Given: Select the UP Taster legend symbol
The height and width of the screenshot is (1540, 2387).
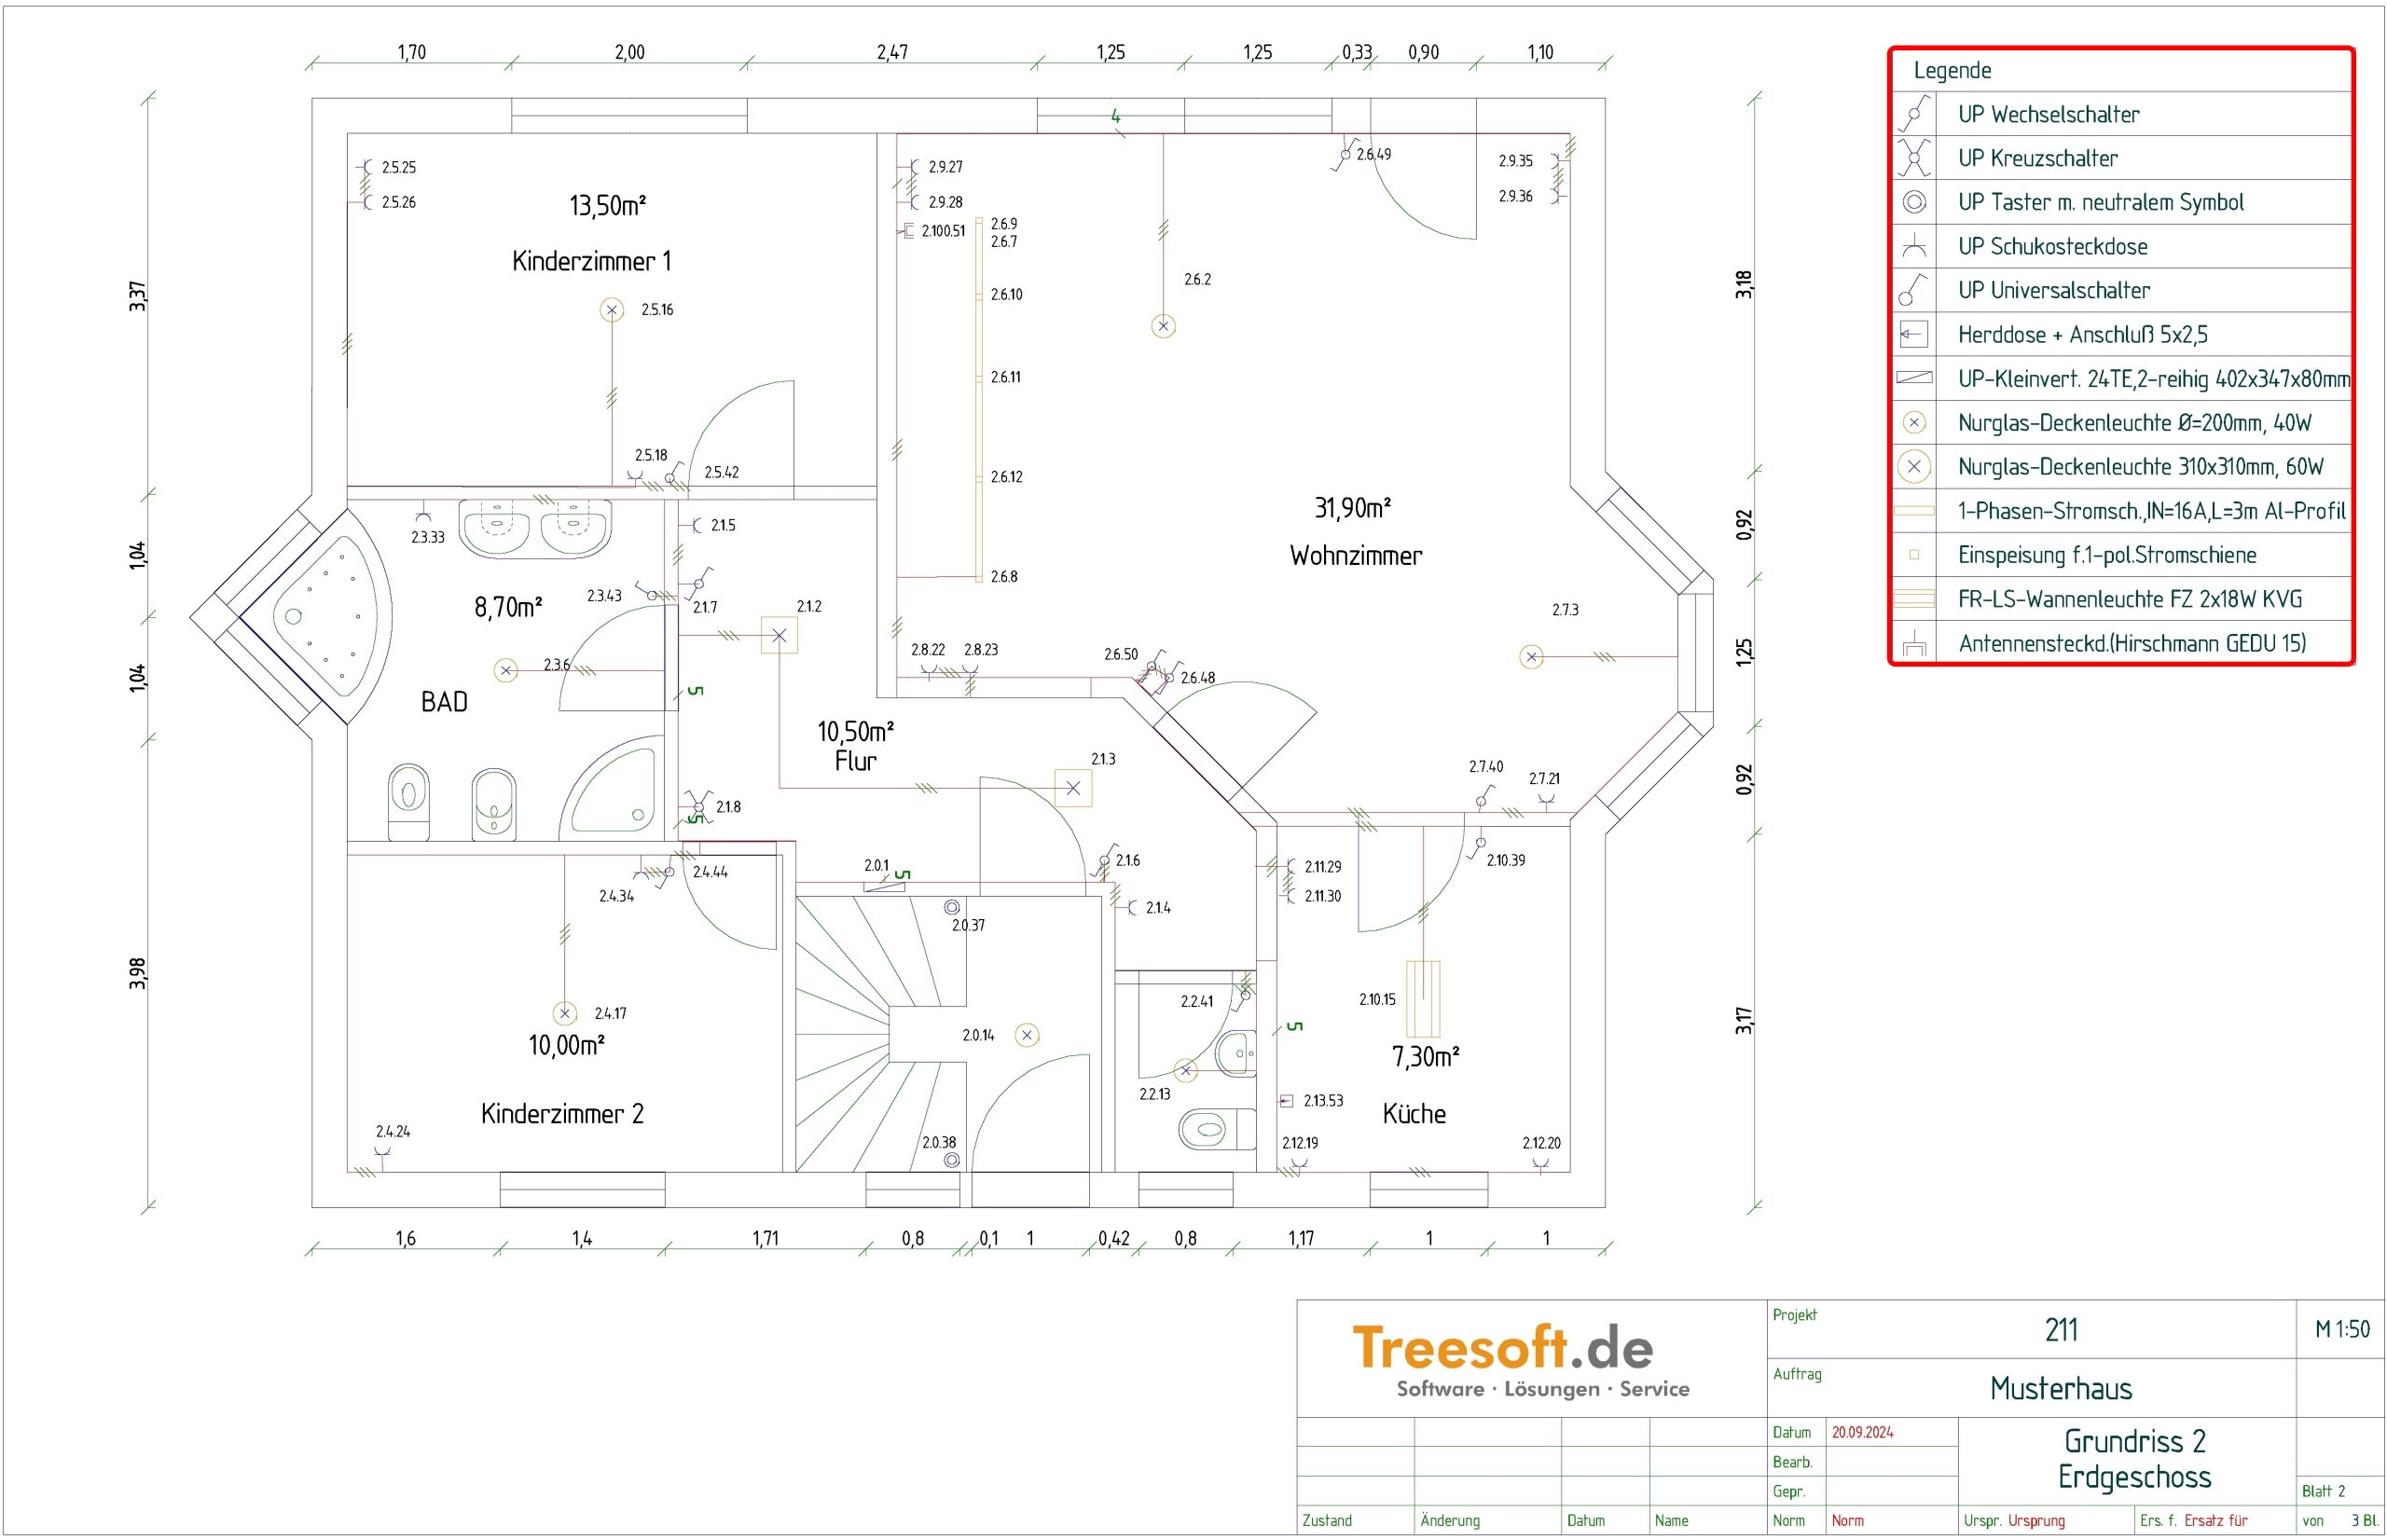Looking at the screenshot, I should tap(1913, 202).
